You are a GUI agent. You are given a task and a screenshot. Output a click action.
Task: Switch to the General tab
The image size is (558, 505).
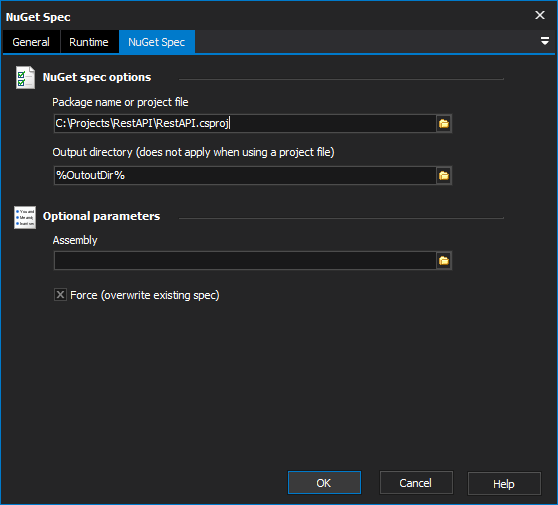coord(31,42)
